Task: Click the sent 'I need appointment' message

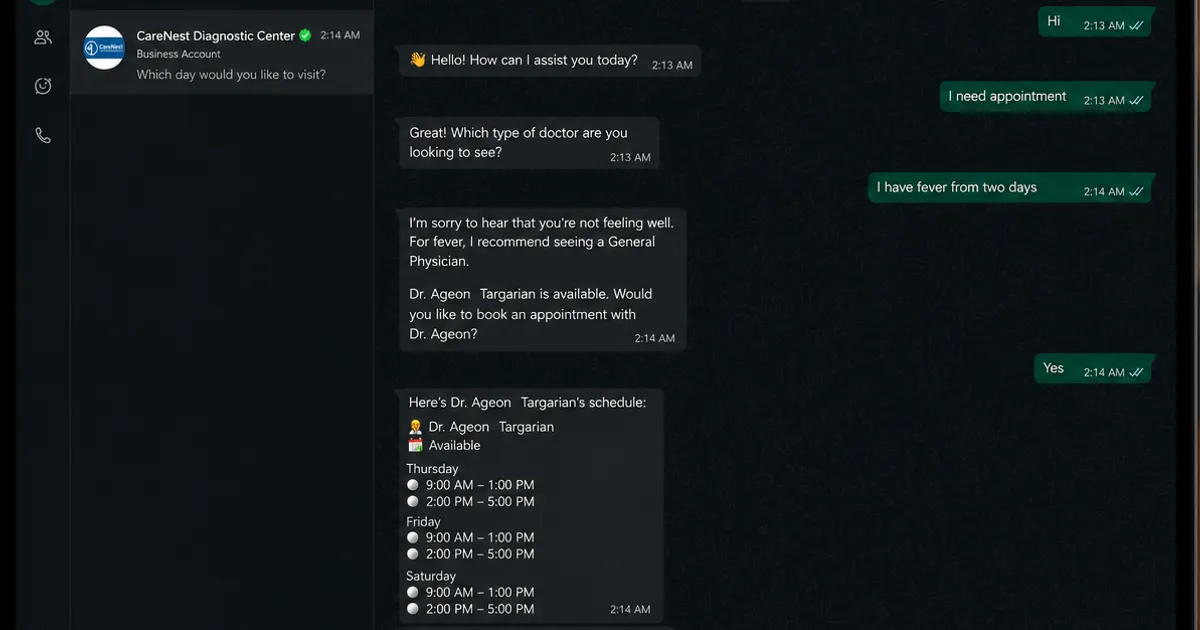Action: pos(1046,97)
